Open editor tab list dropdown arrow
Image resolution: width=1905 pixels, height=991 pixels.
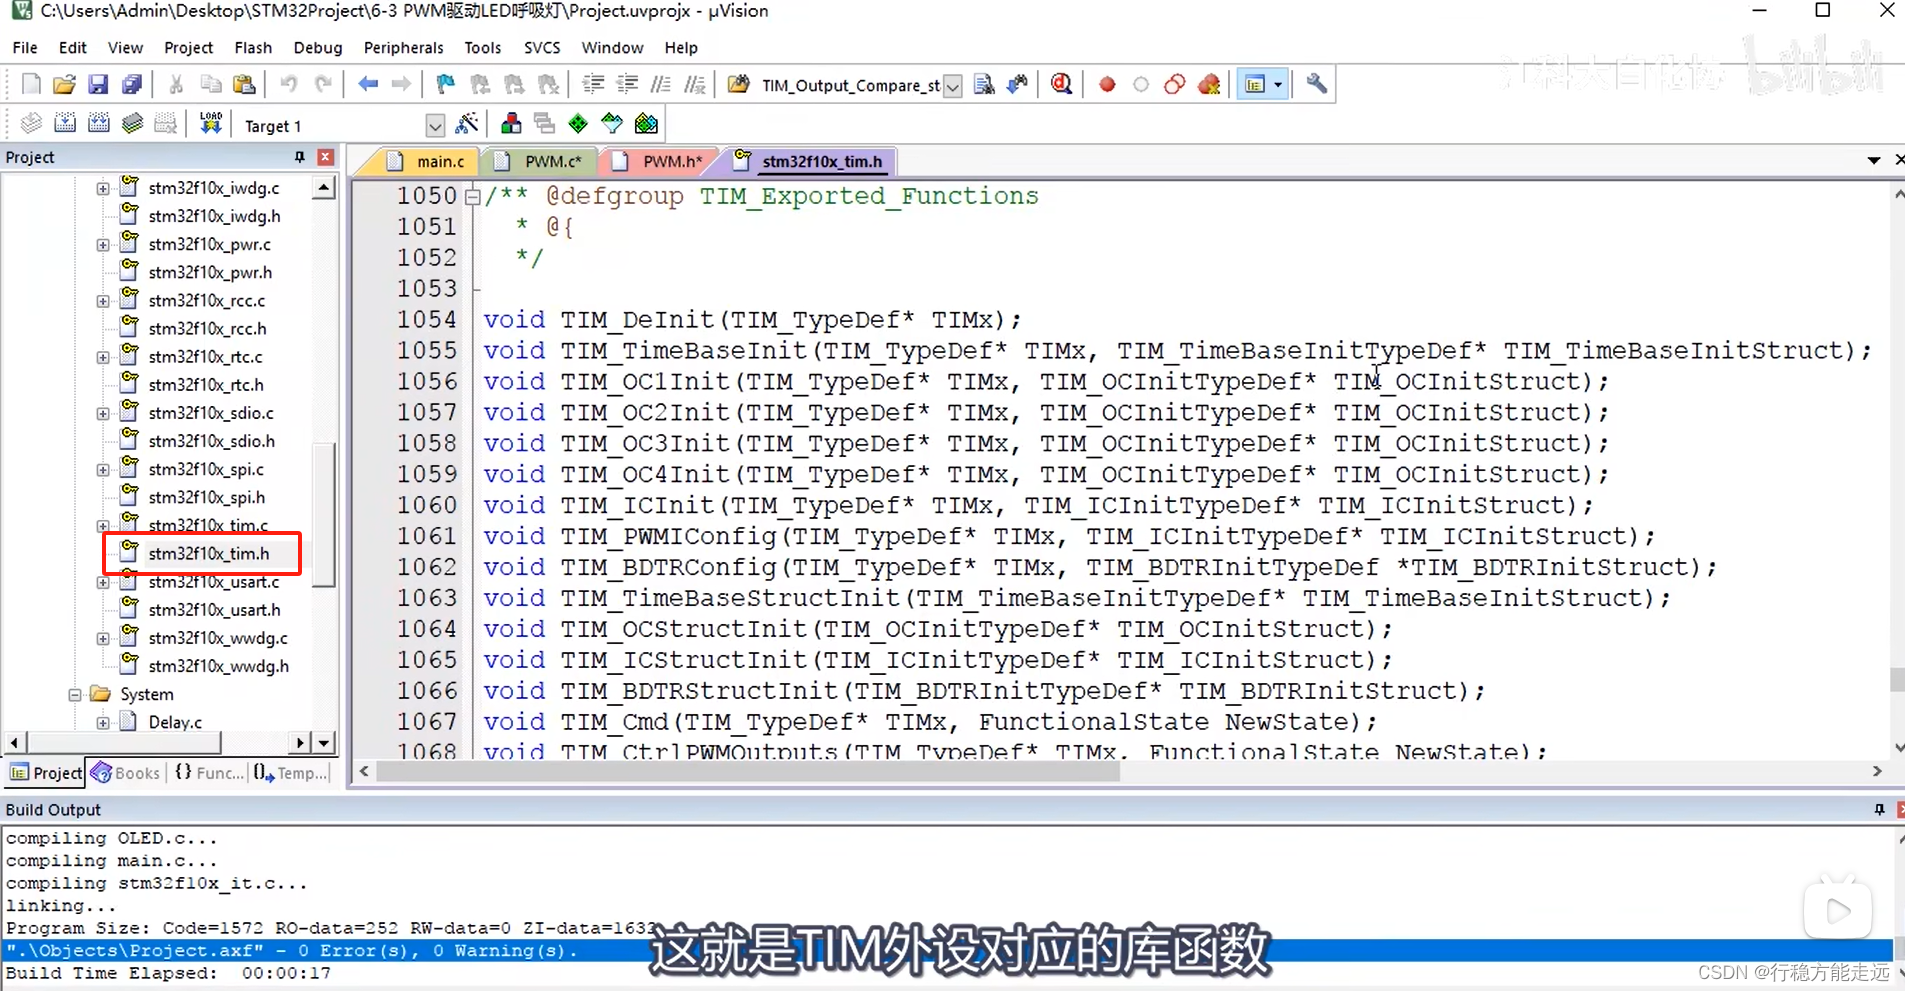1874,161
